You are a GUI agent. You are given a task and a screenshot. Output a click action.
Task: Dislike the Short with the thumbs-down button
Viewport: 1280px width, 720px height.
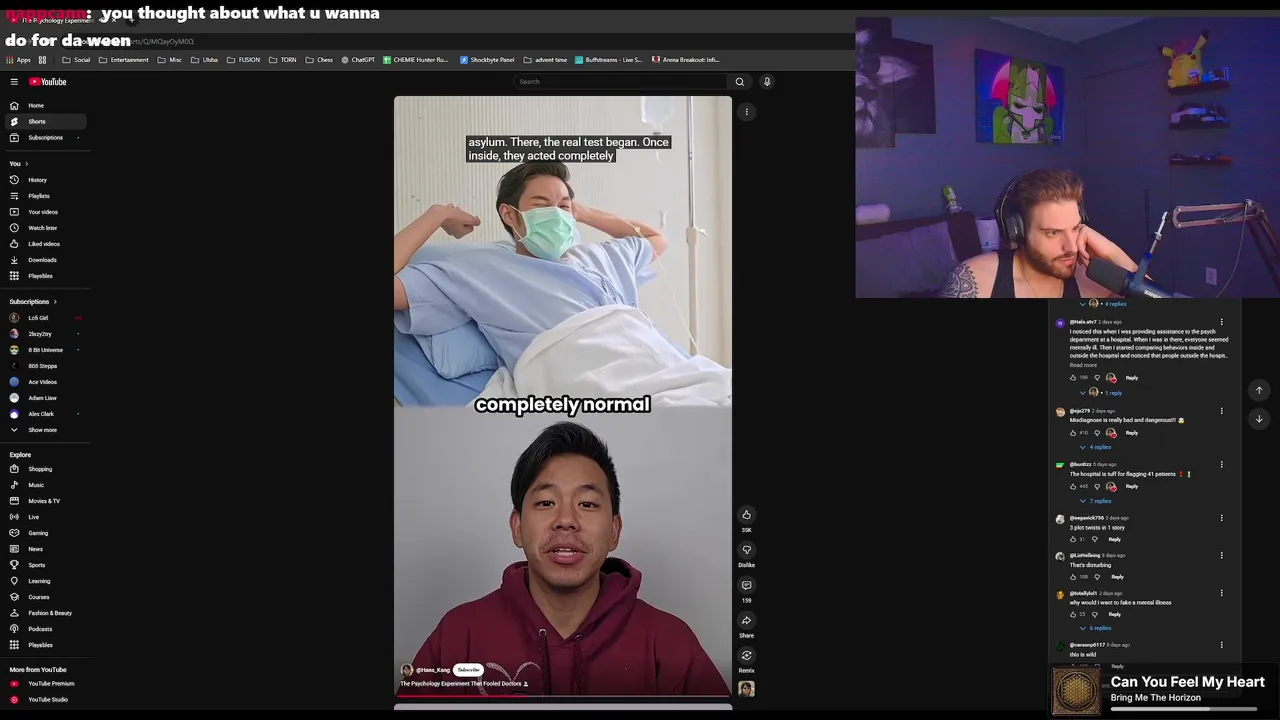tap(746, 550)
